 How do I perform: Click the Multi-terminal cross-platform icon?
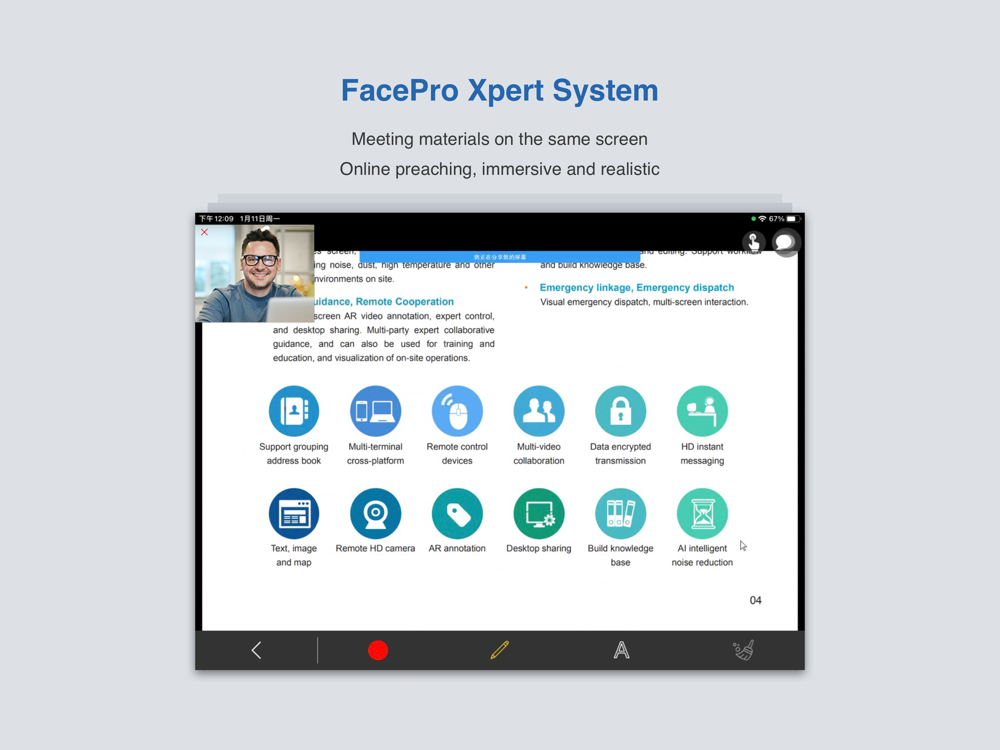(376, 411)
